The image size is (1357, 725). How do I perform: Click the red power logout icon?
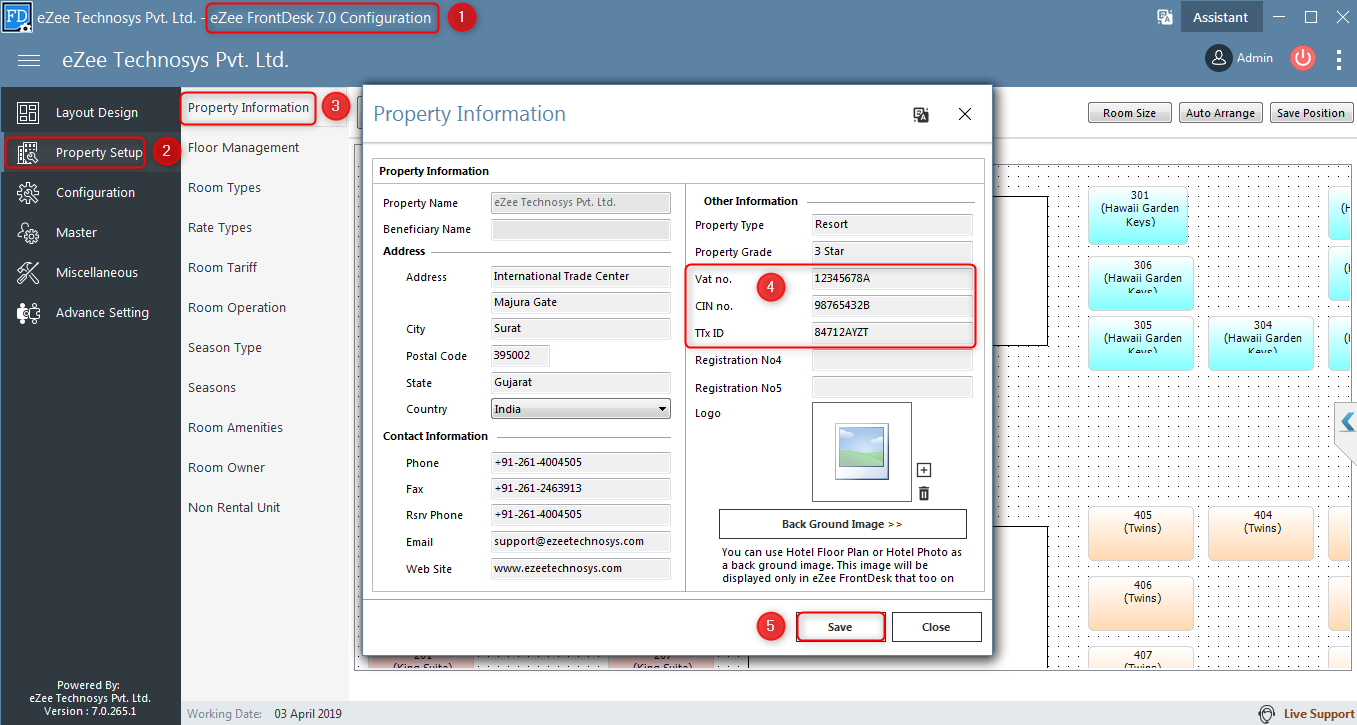tap(1302, 58)
